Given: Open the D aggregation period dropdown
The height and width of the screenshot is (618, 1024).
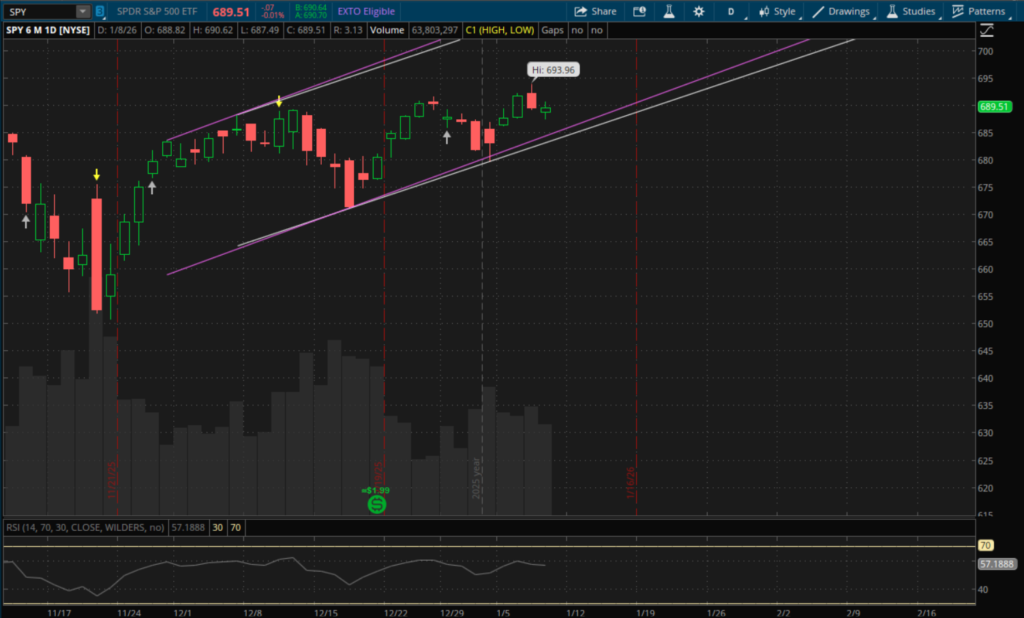Looking at the screenshot, I should point(733,11).
